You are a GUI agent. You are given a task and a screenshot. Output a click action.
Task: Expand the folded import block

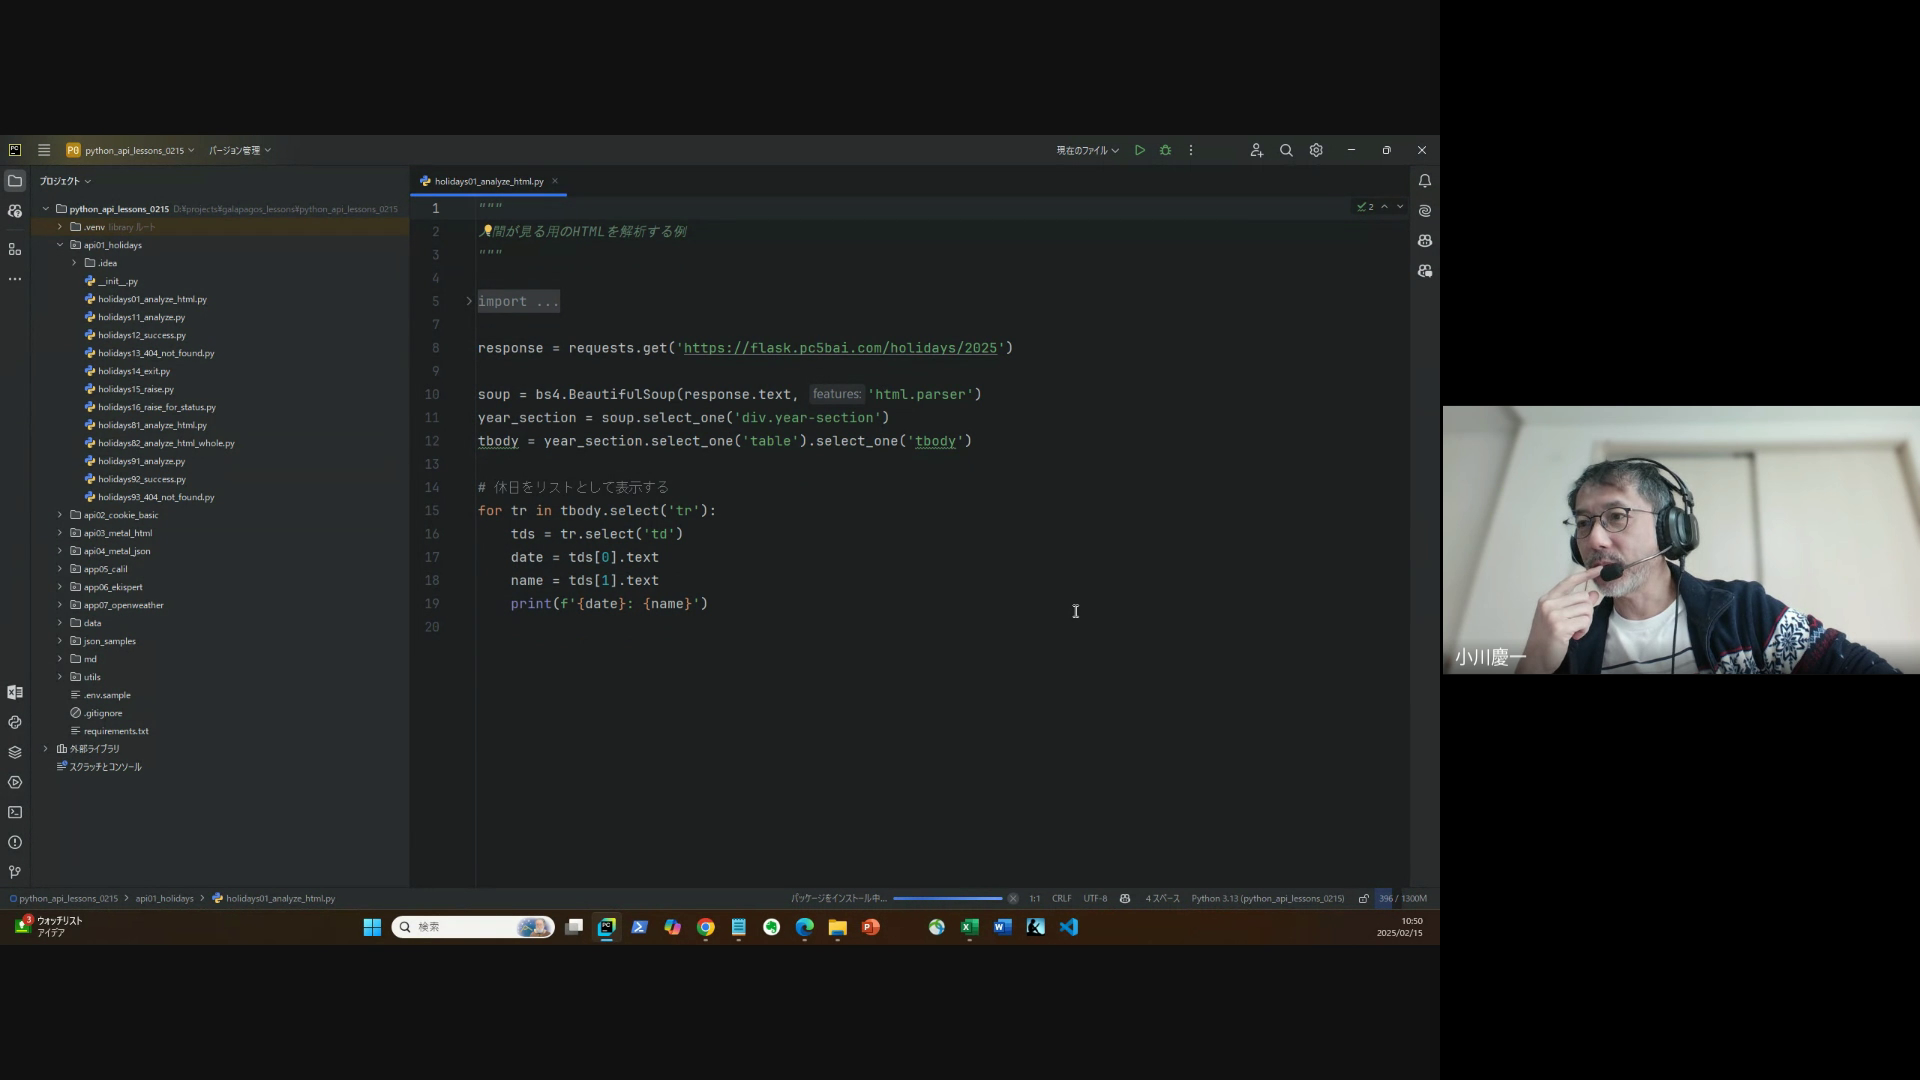(x=469, y=301)
